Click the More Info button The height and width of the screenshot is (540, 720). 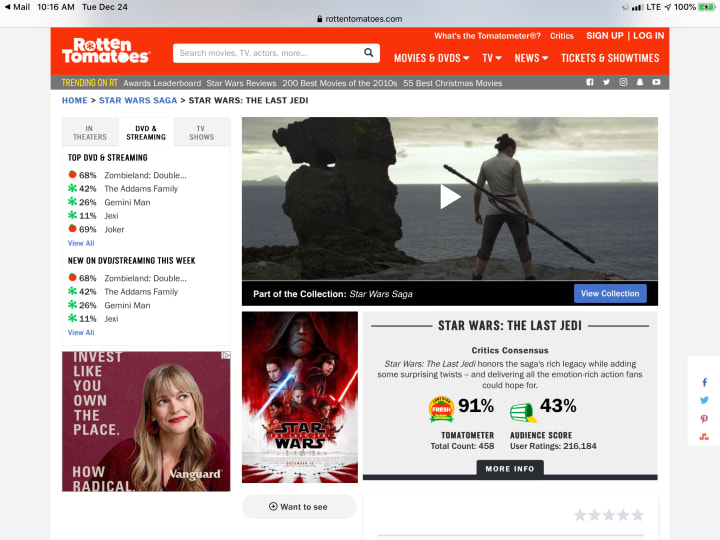pyautogui.click(x=510, y=469)
